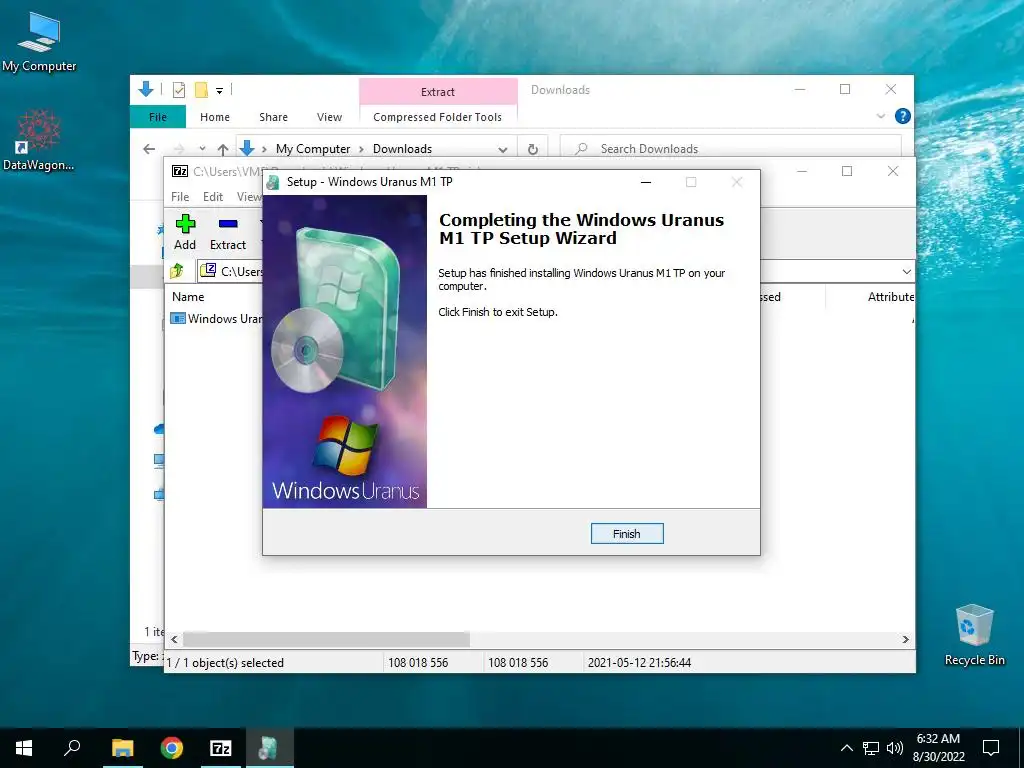Open Explorer recent locations dropdown
This screenshot has height=768, width=1024.
click(202, 149)
